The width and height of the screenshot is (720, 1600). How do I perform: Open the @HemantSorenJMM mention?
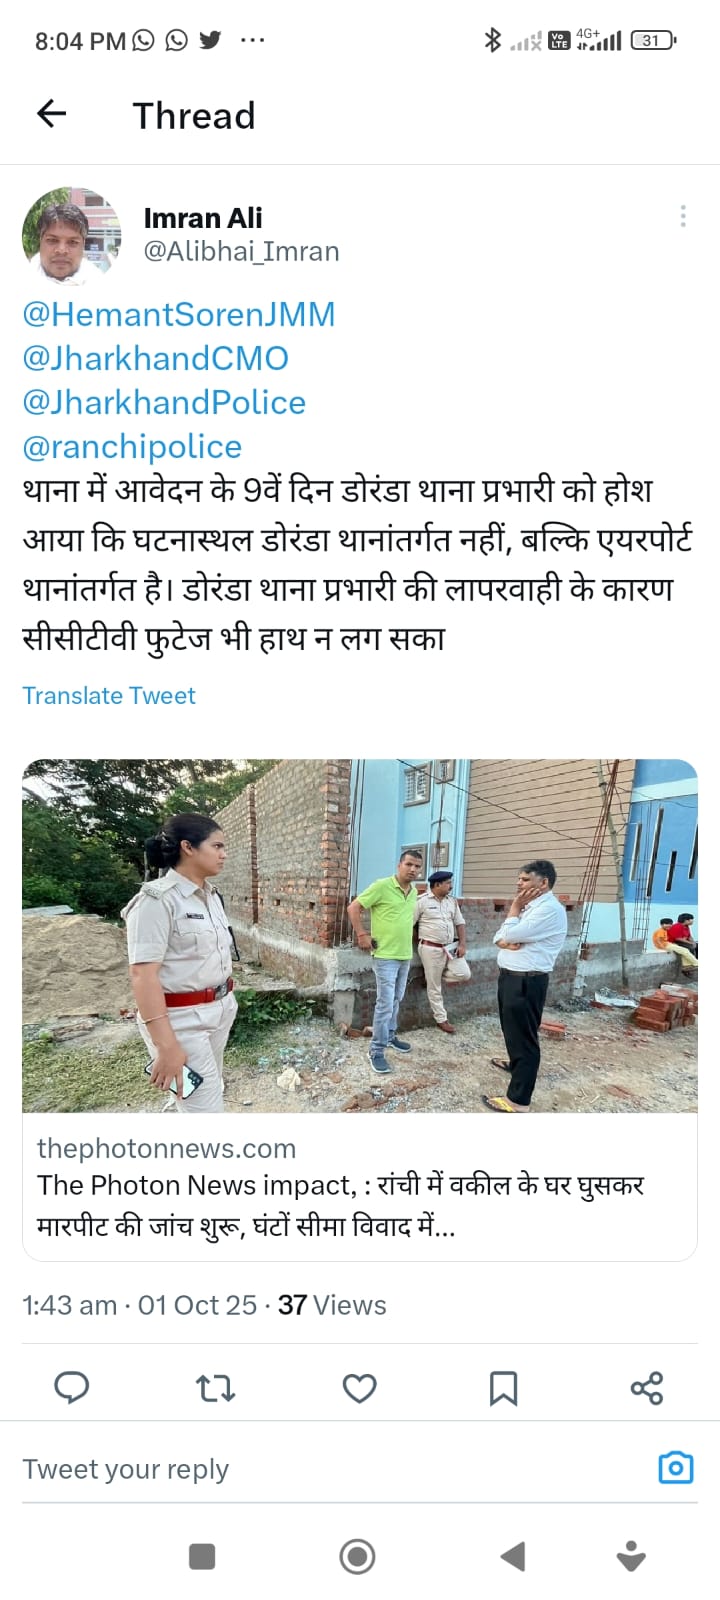[x=179, y=314]
